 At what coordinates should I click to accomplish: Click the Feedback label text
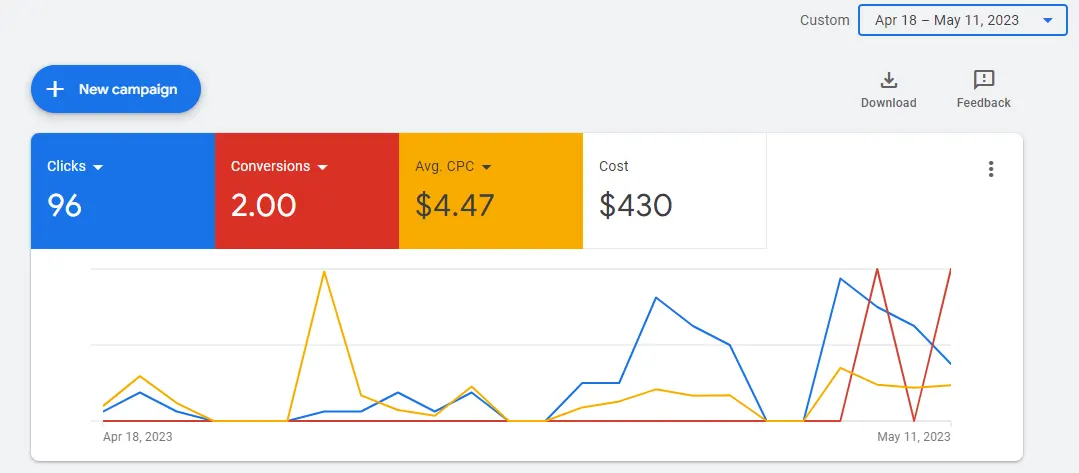[983, 103]
